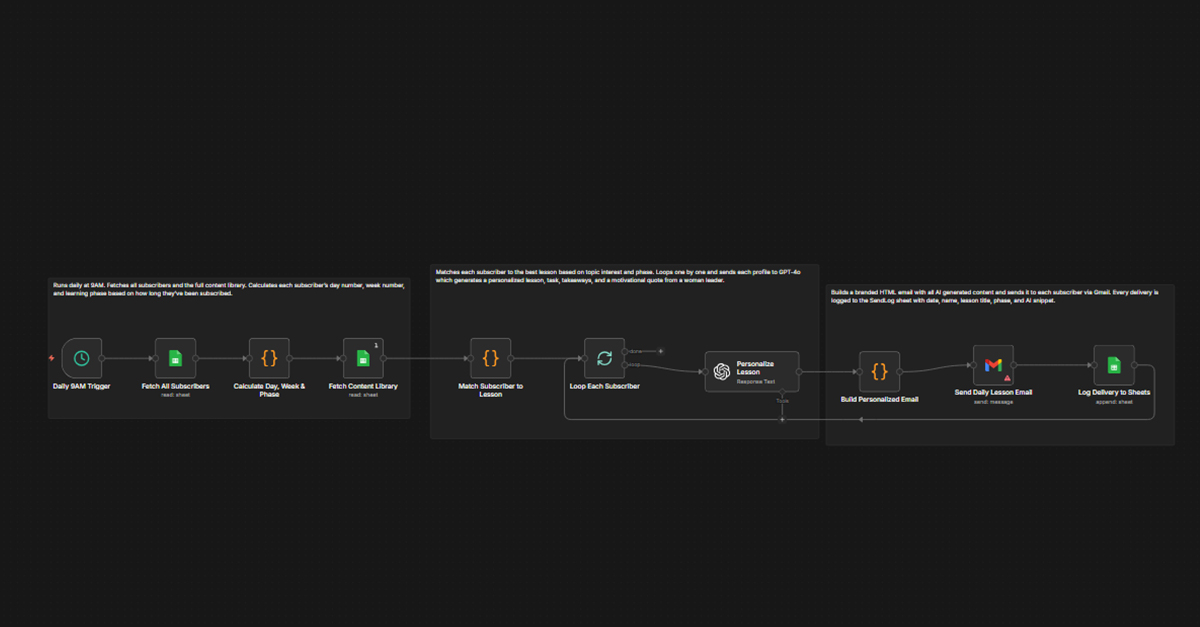1200x627 pixels.
Task: Click the output connector of Log Delivery to Sheets
Action: click(1134, 366)
